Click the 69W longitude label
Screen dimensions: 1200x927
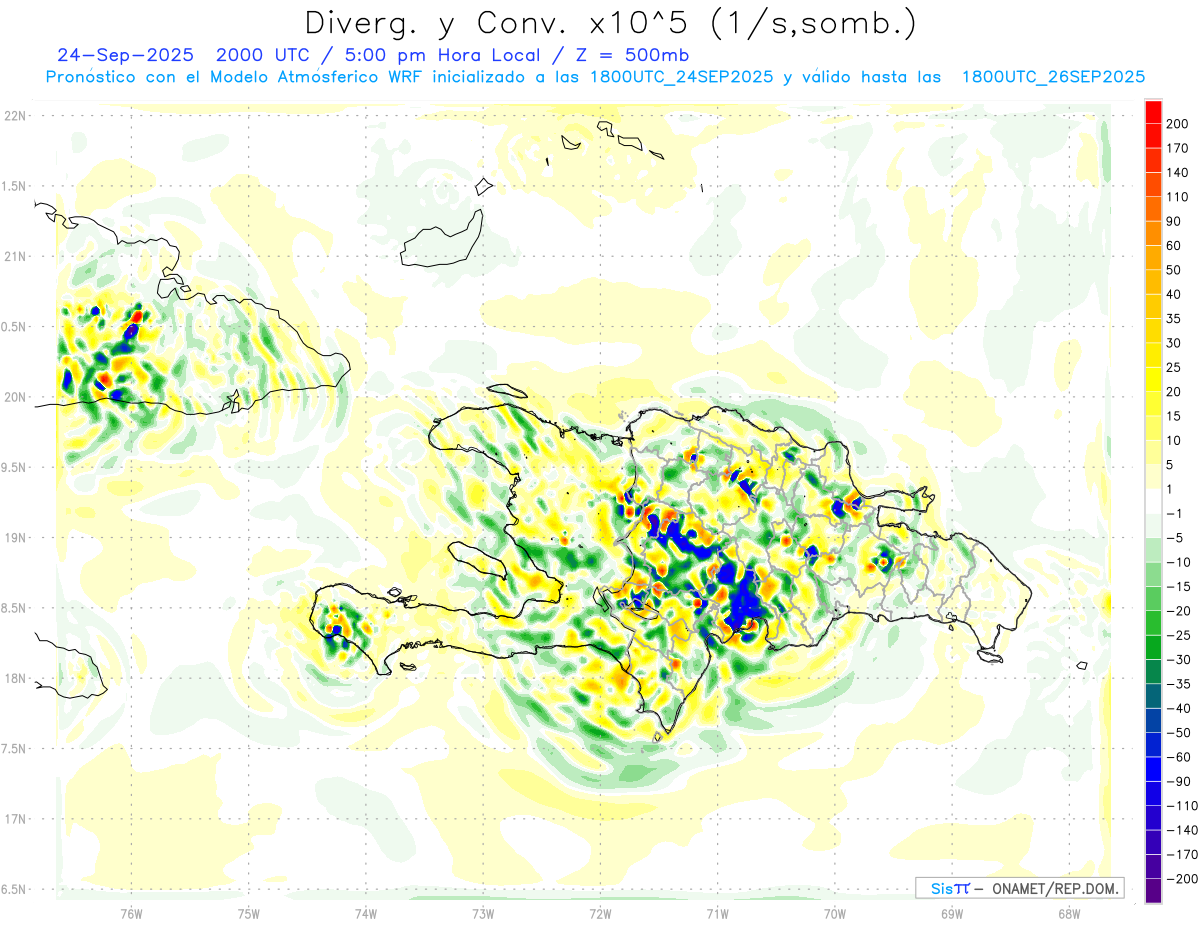tap(952, 913)
